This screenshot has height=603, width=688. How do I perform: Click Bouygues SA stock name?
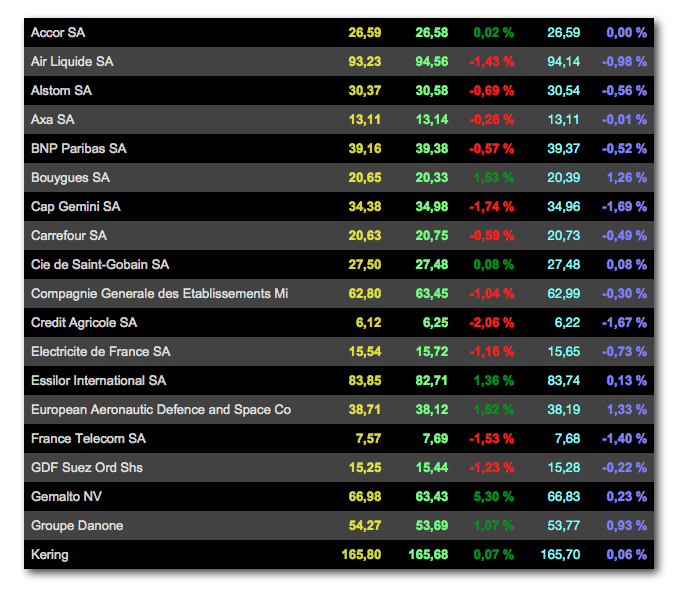71,177
